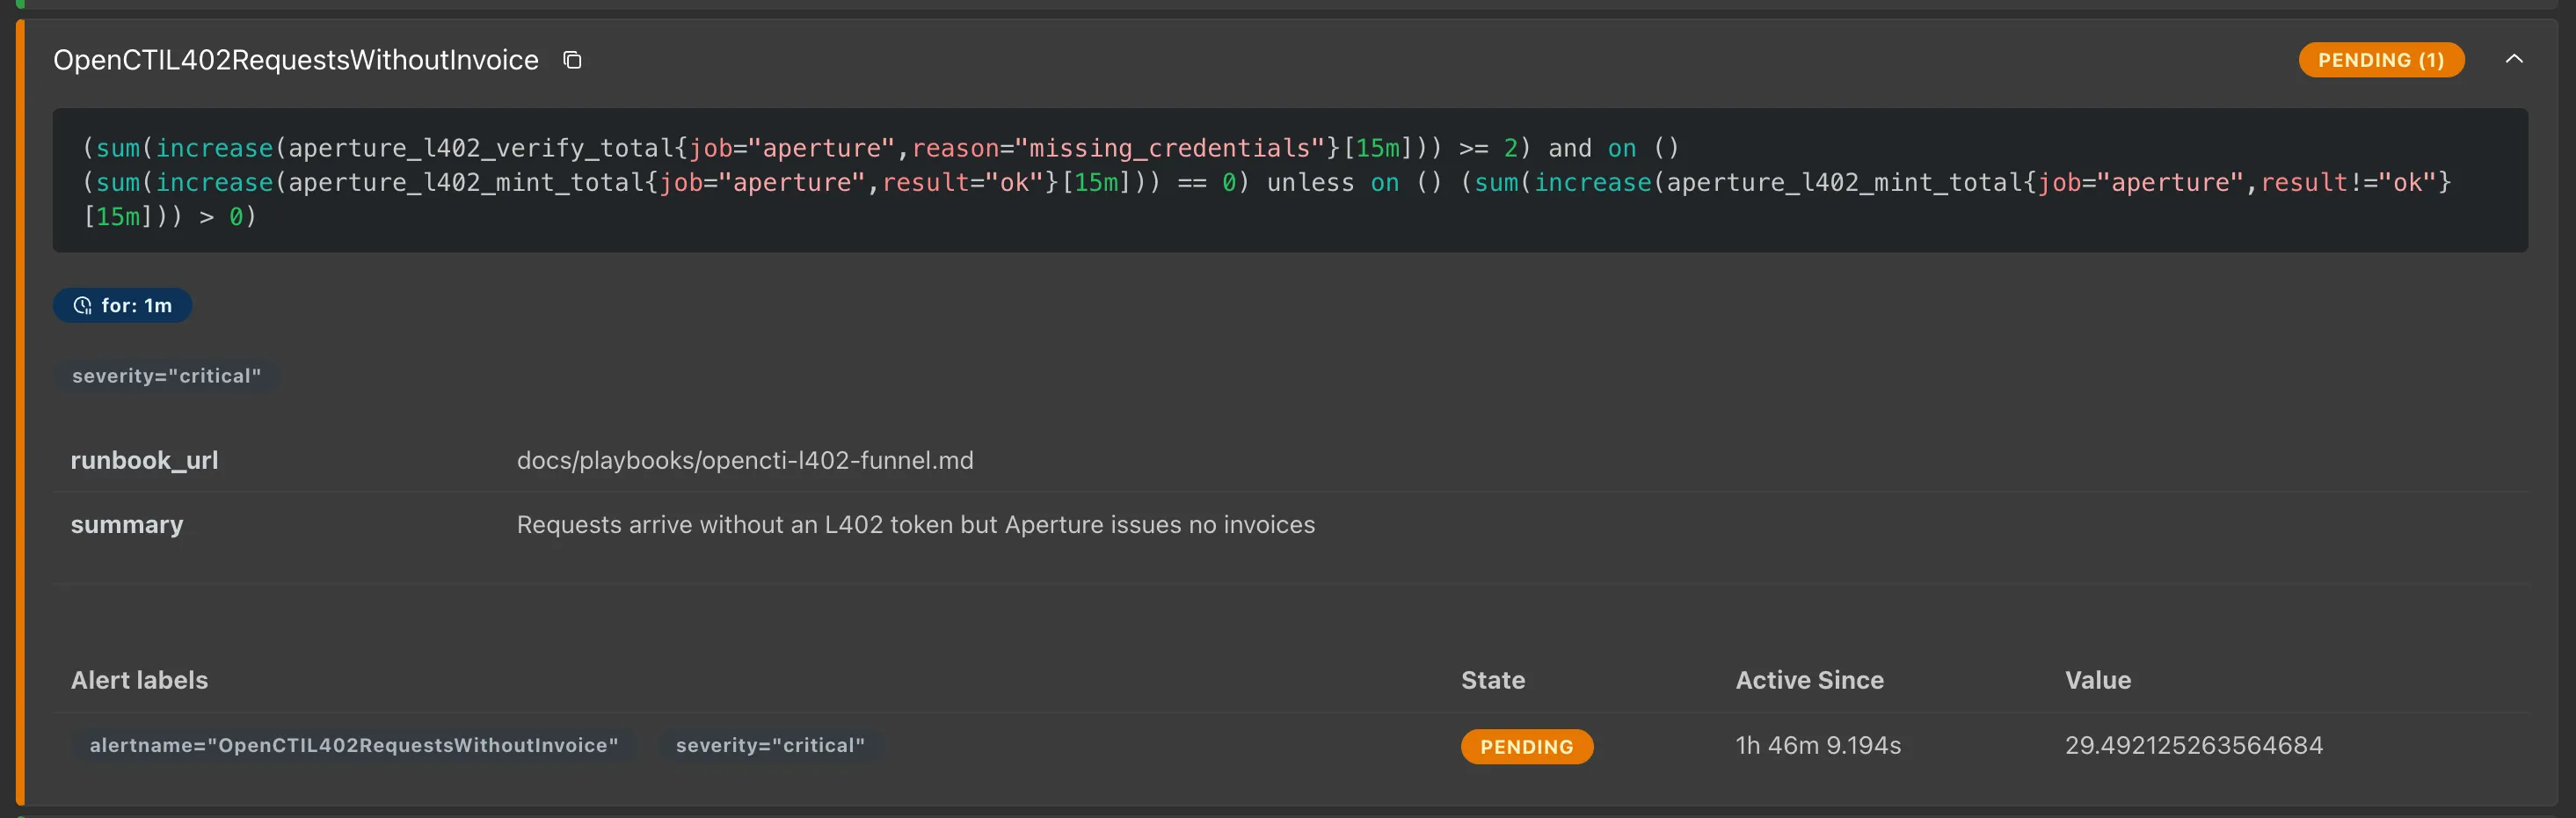Click the Alert labels column header
Image resolution: width=2576 pixels, height=818 pixels.
(x=139, y=680)
